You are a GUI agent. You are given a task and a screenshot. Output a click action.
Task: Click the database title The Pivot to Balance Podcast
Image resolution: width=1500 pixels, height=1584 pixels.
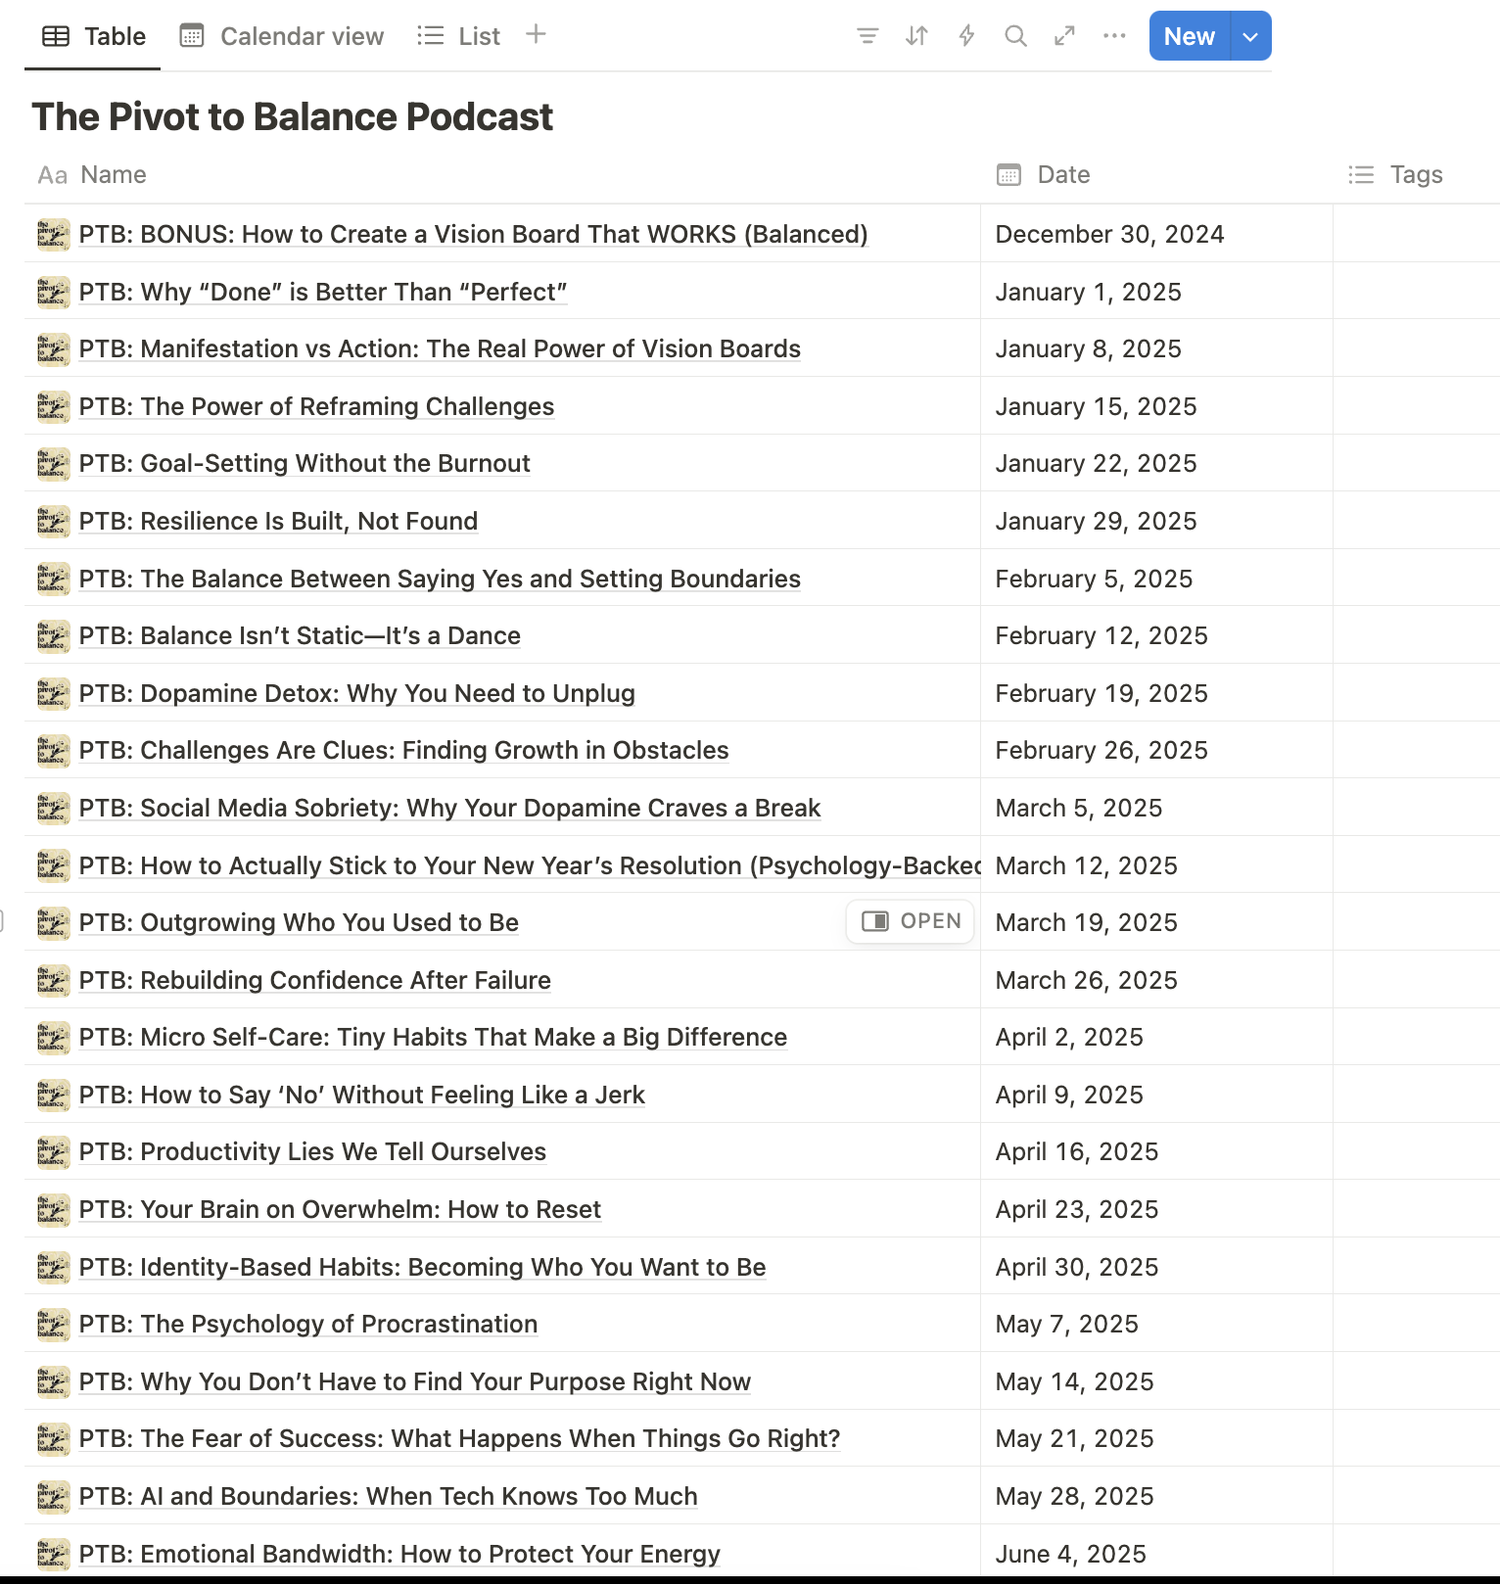click(x=292, y=117)
